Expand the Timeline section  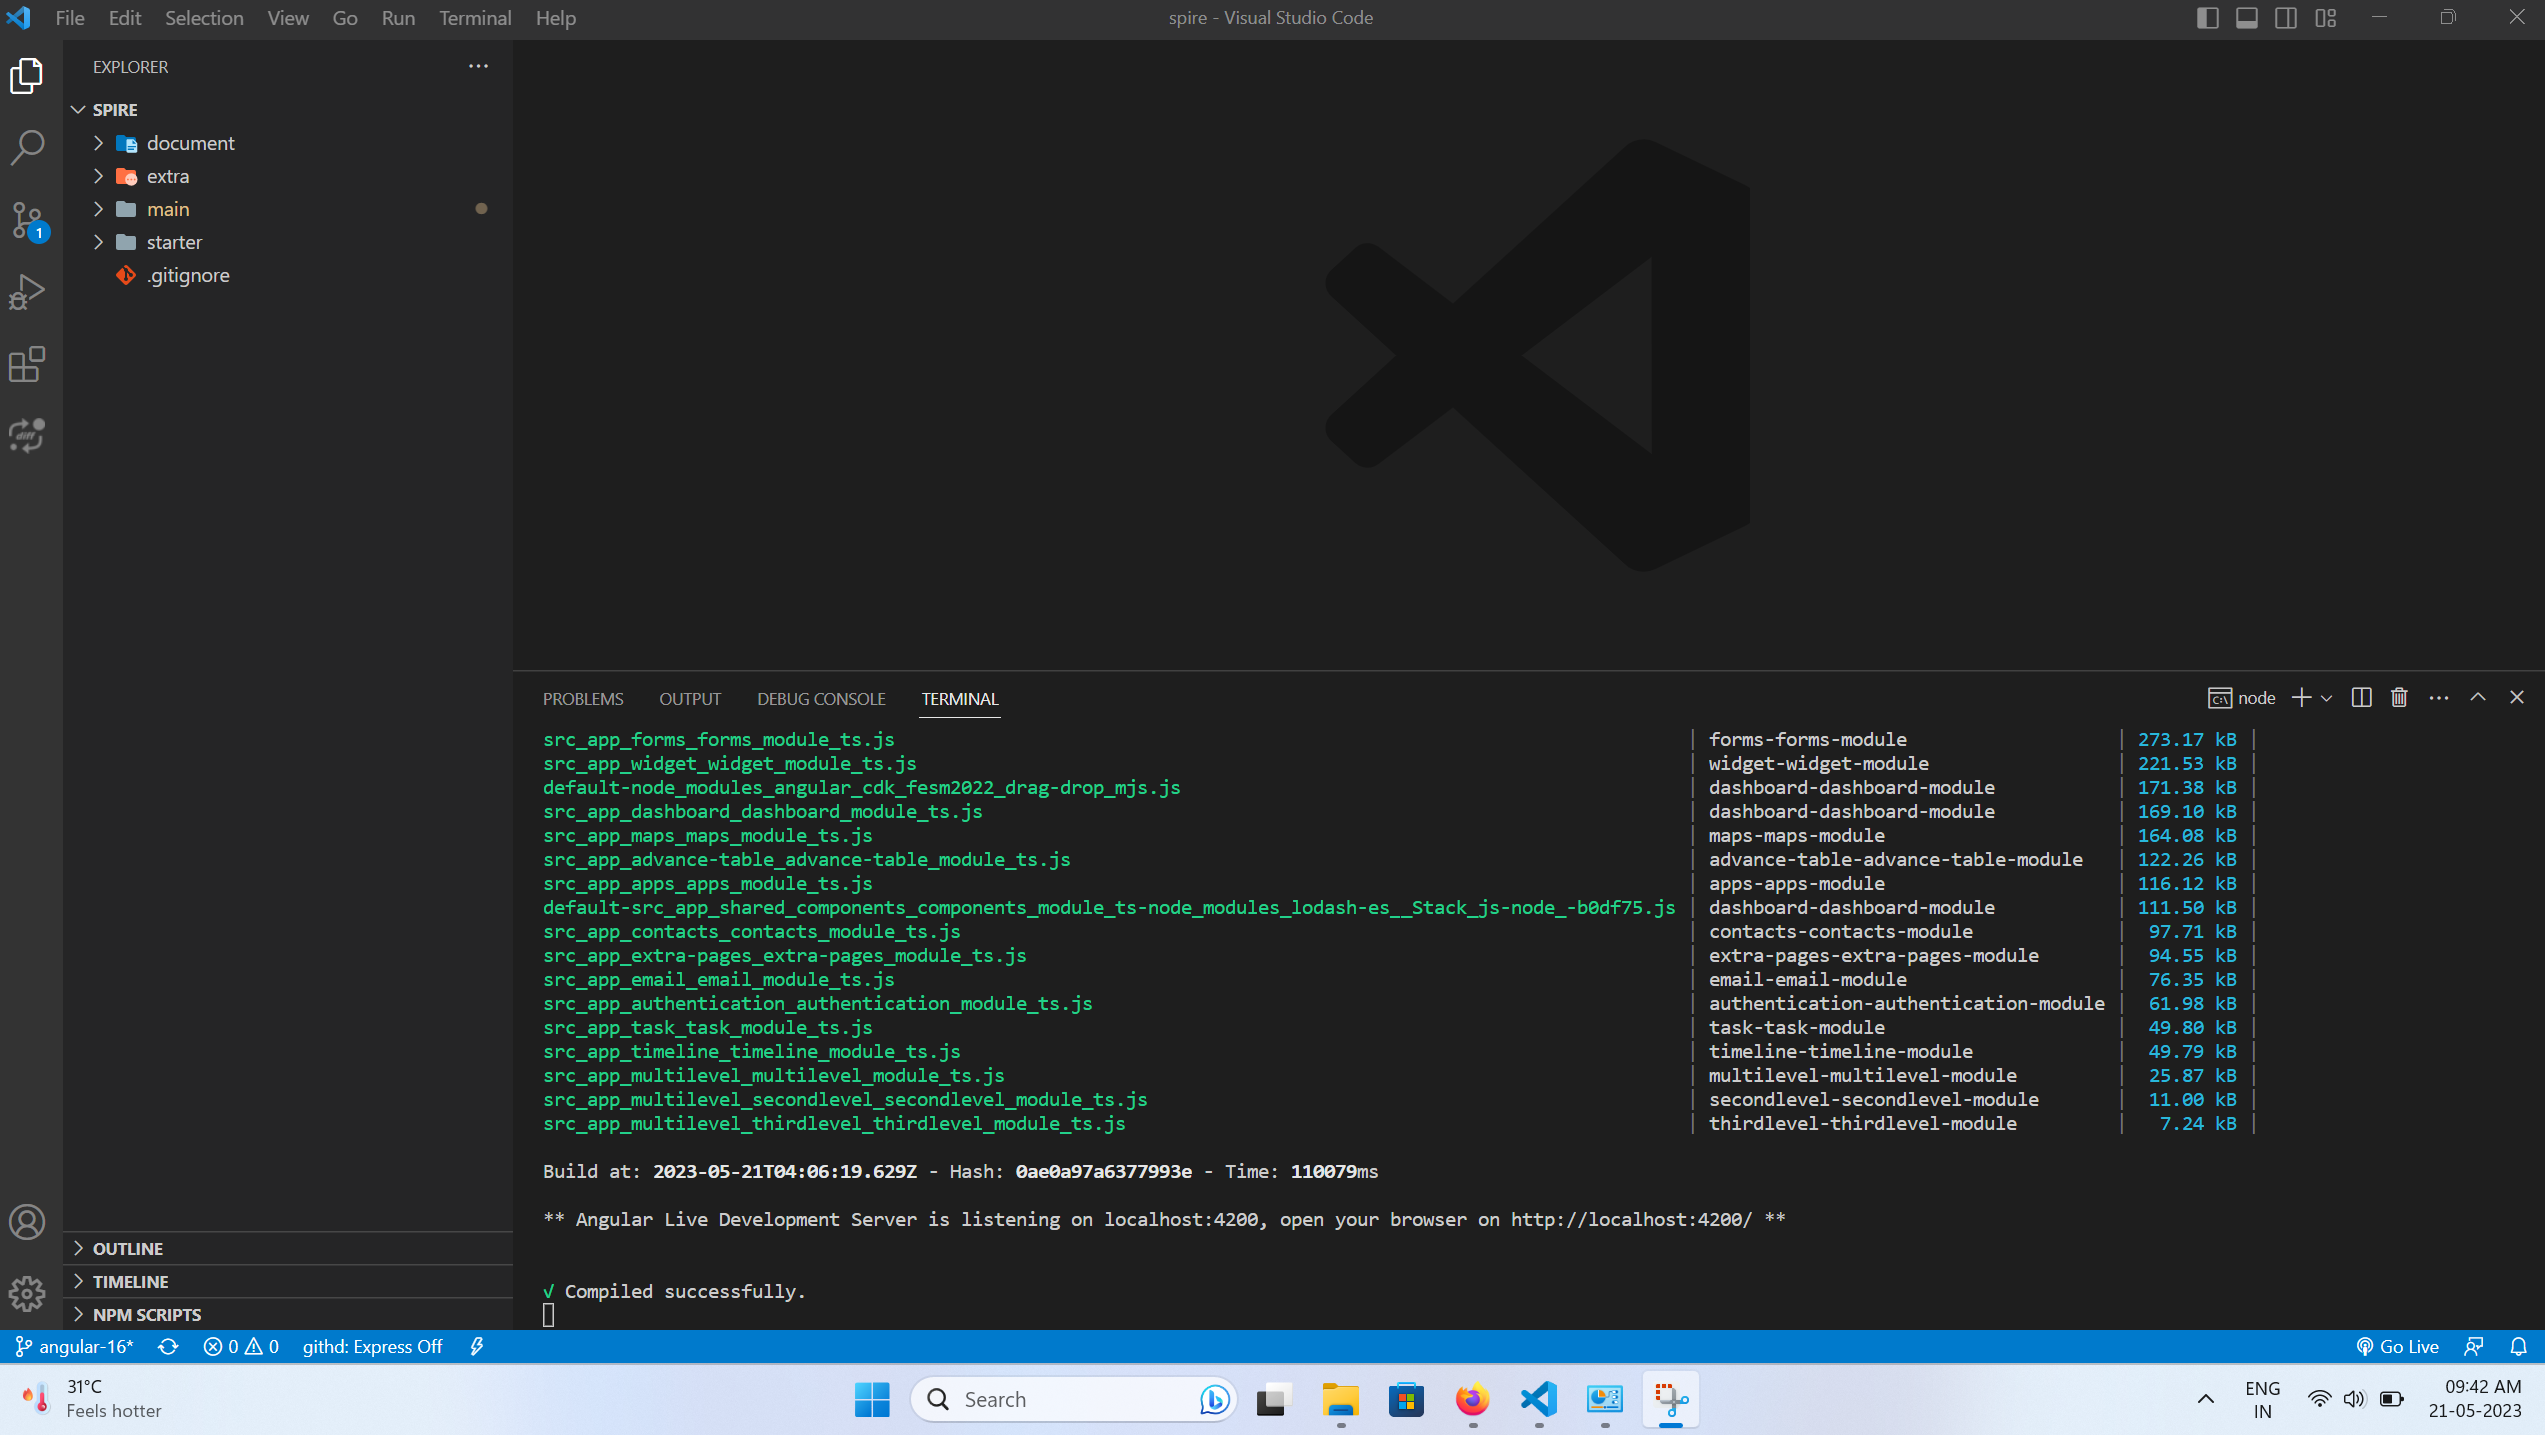(288, 1282)
